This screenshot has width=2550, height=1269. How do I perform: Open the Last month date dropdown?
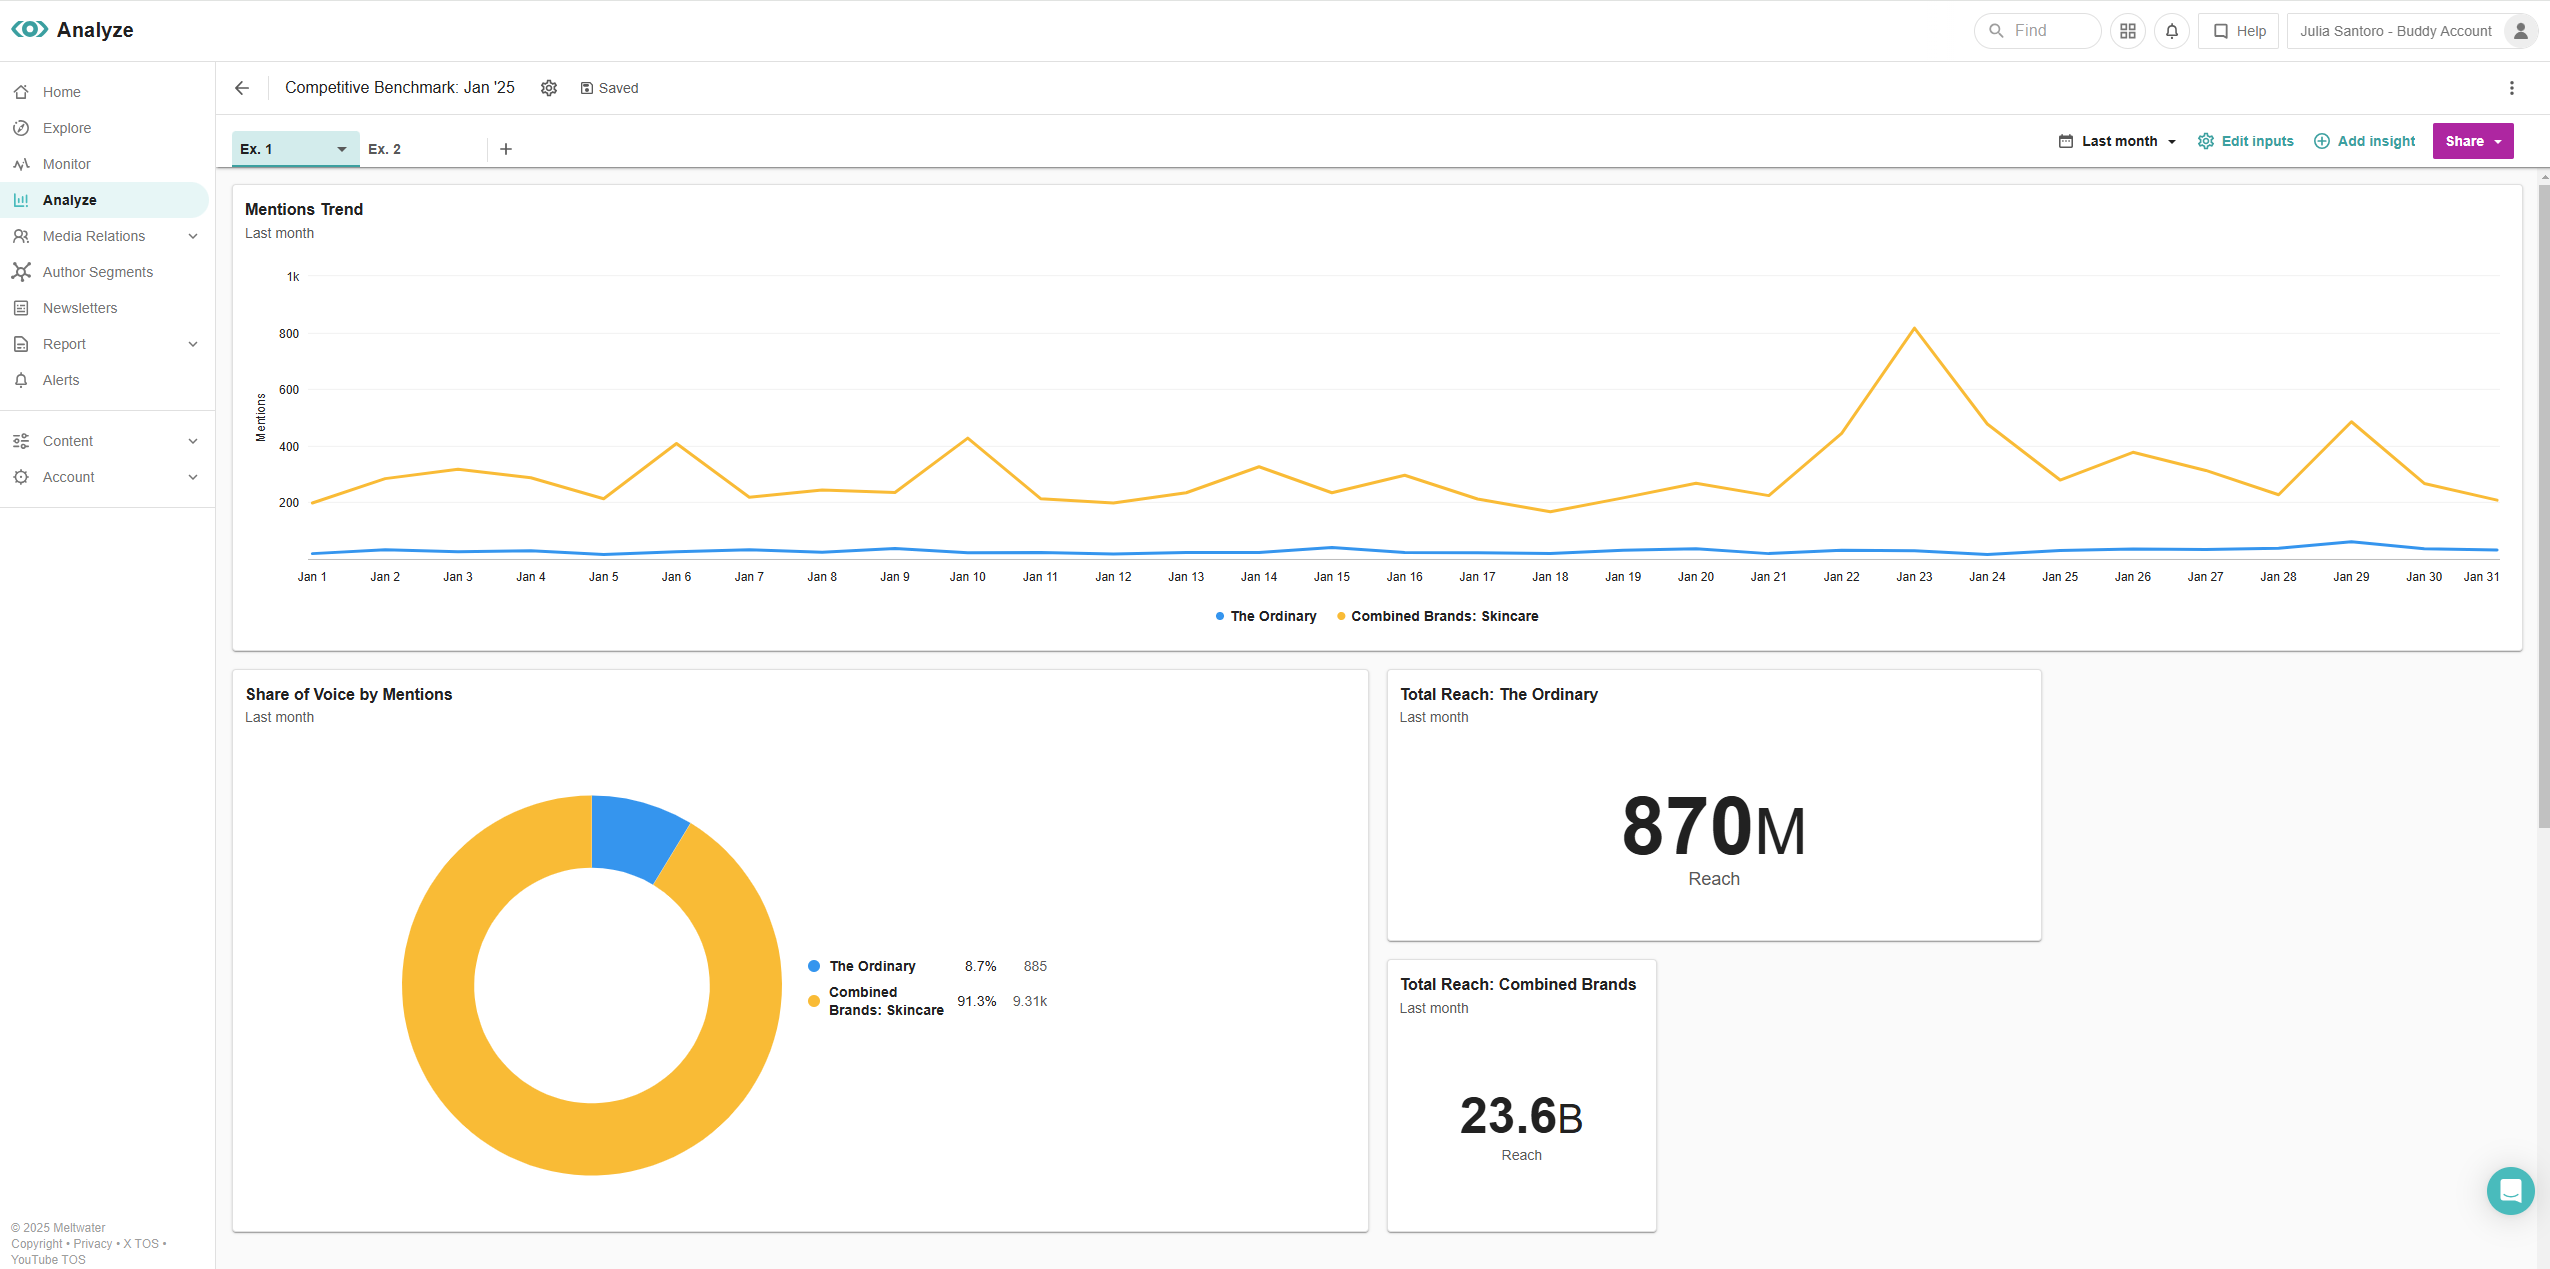pyautogui.click(x=2117, y=141)
